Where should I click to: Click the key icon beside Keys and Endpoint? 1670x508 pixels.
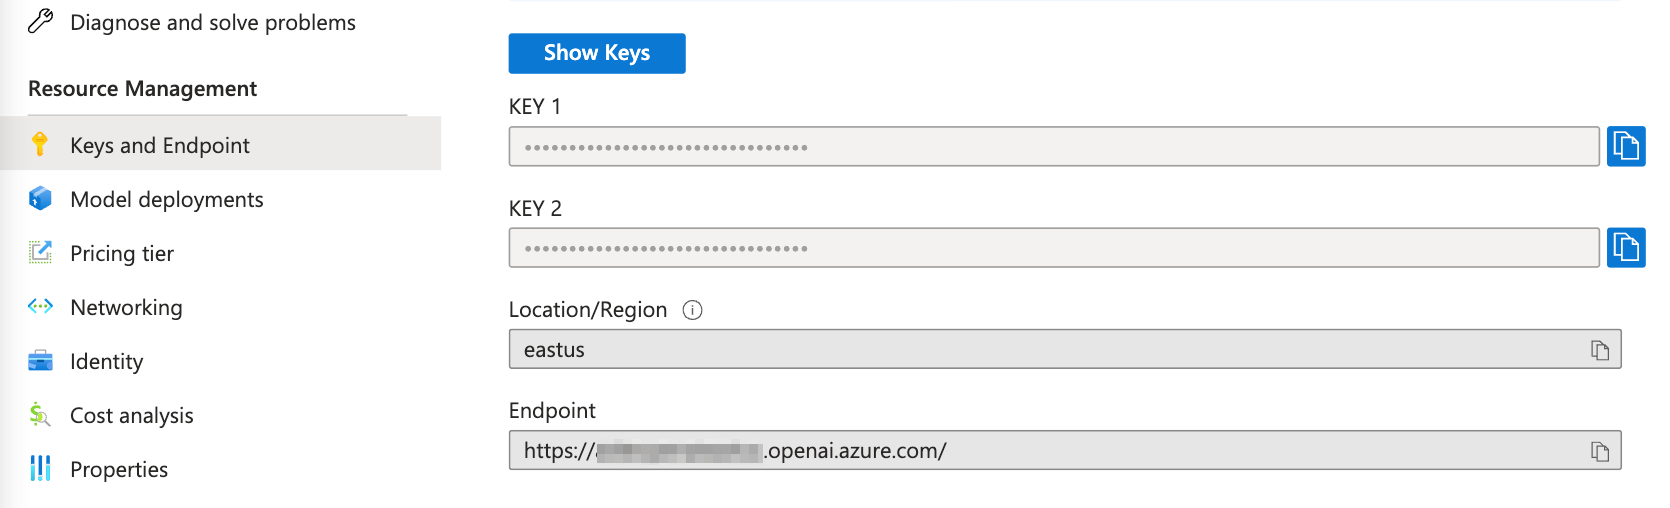click(x=40, y=145)
